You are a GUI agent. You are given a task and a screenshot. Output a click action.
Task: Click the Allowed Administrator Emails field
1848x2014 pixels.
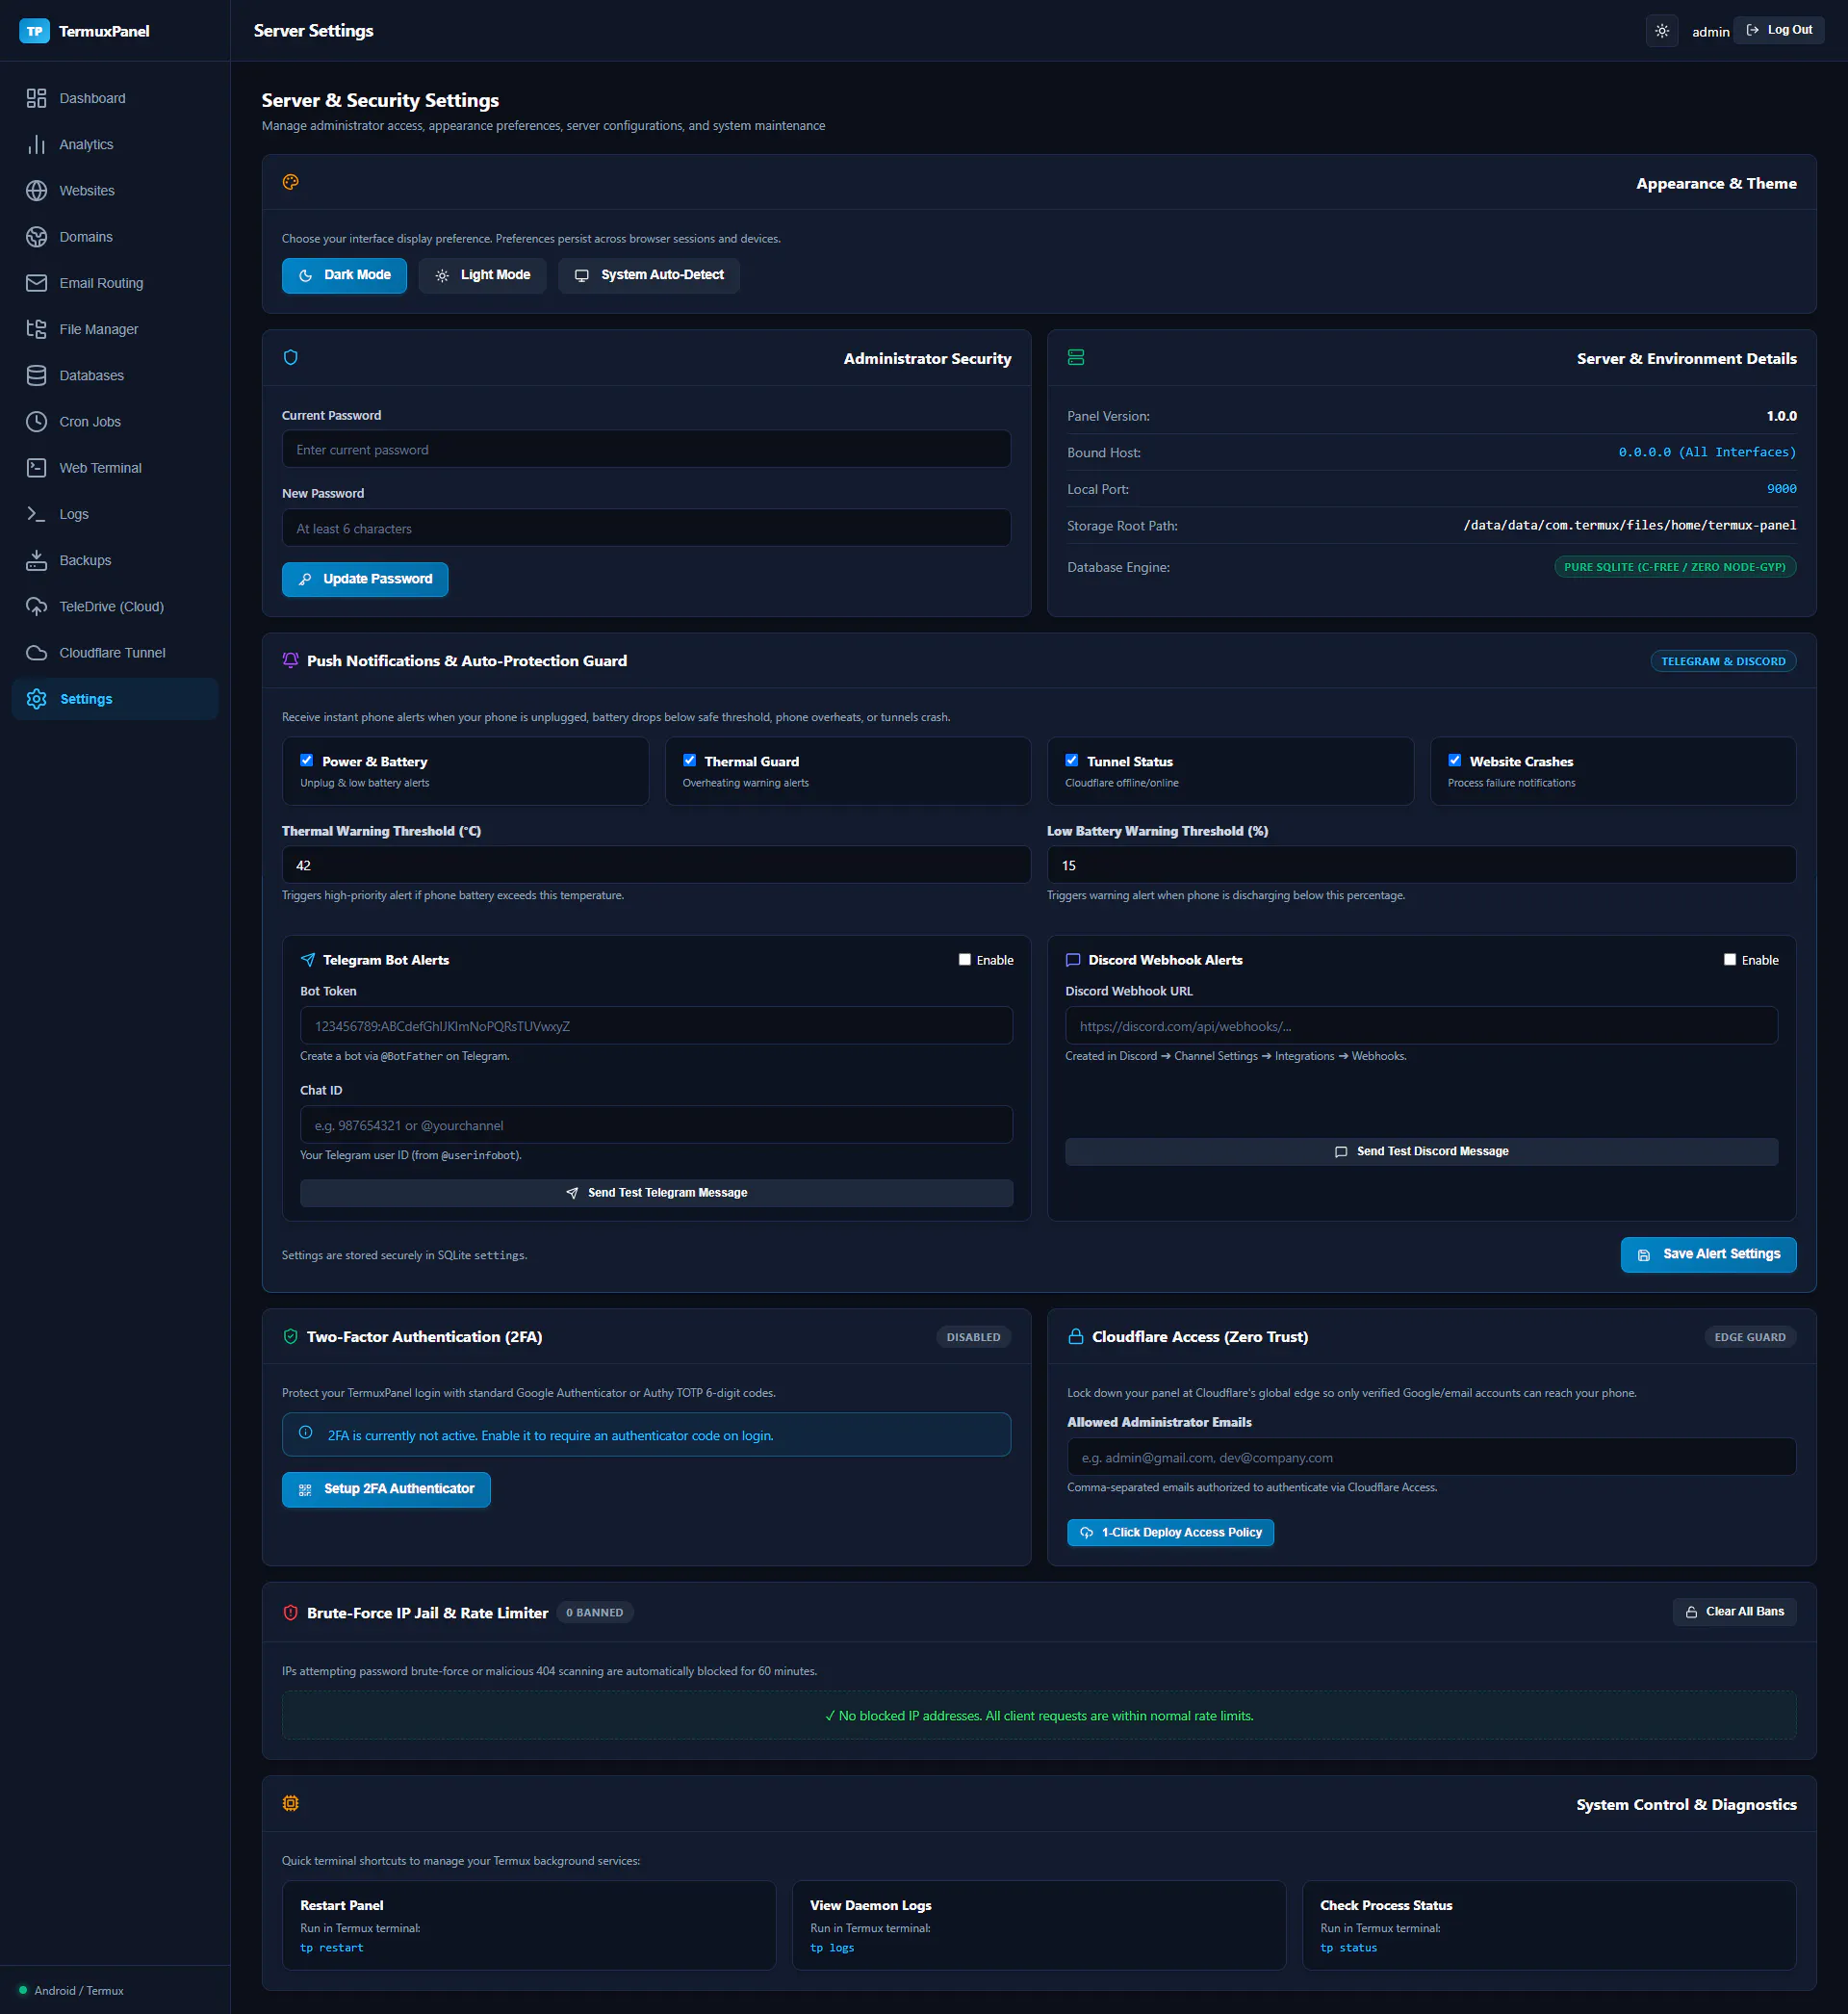1431,1457
